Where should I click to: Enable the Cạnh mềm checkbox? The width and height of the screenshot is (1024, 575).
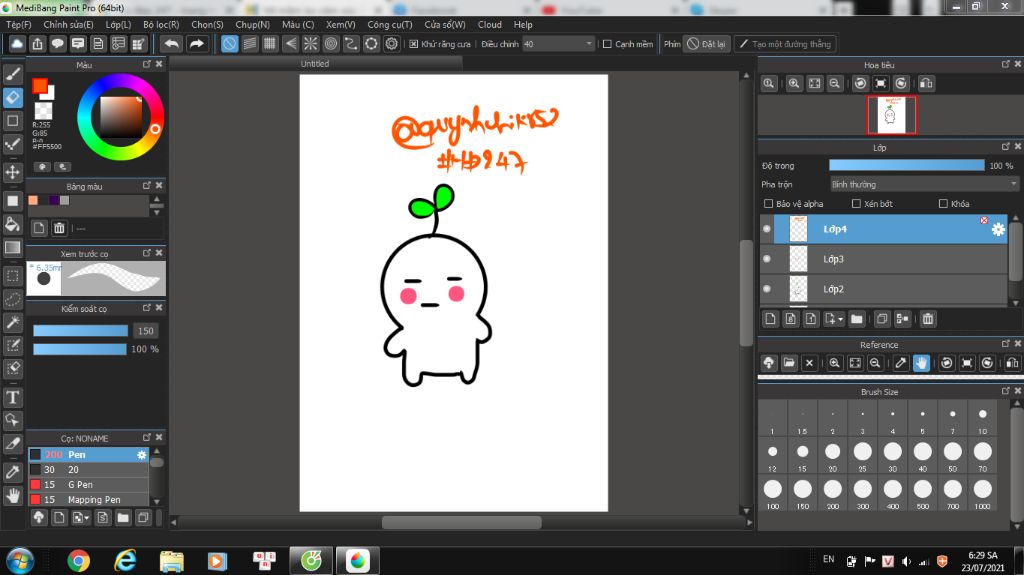(607, 44)
